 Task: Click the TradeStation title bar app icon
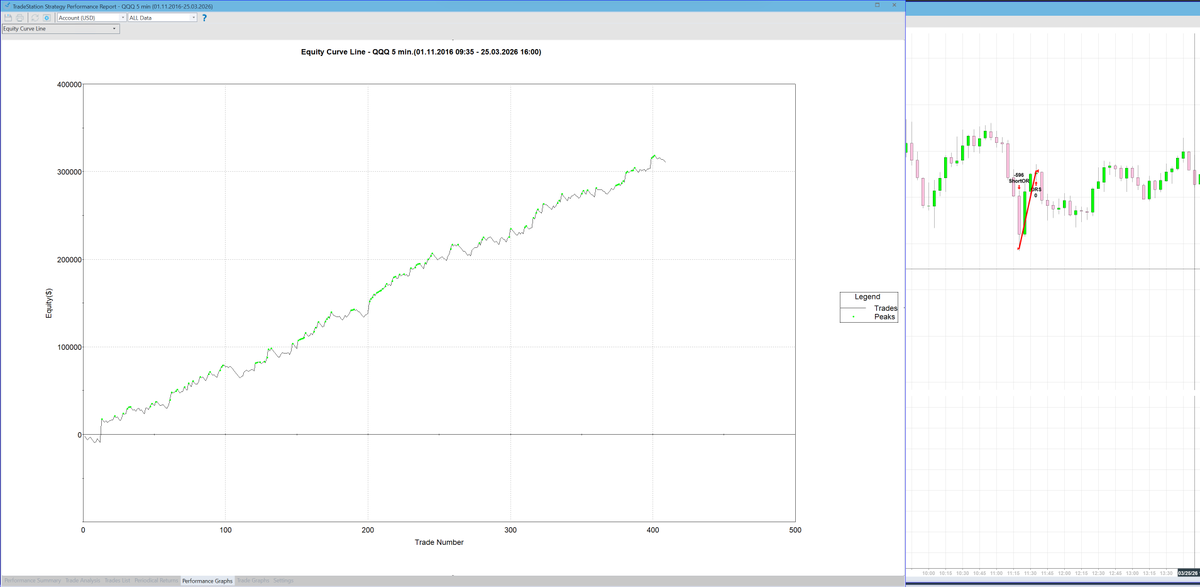click(5, 6)
